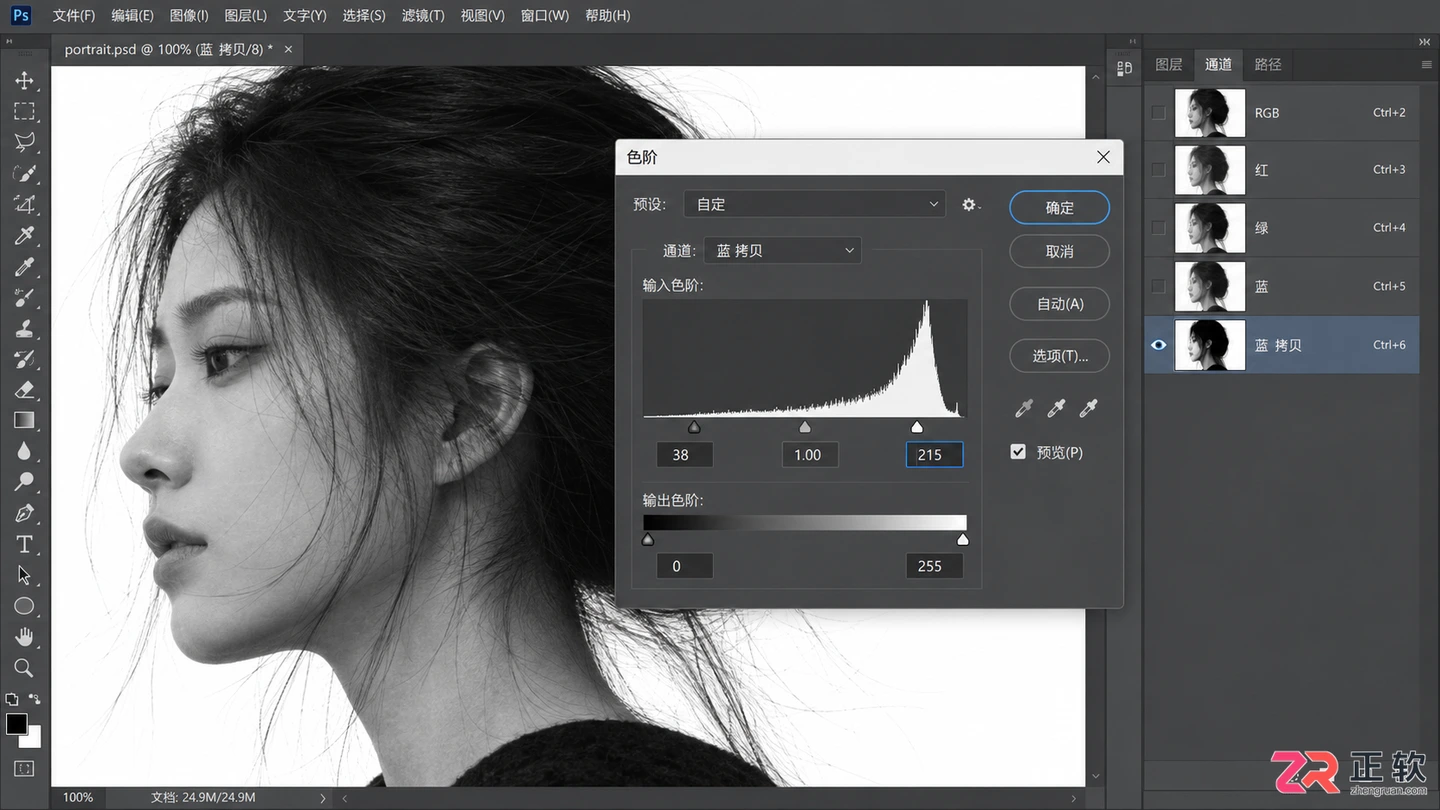The width and height of the screenshot is (1440, 810).
Task: Activate the Horizontal Type tool
Action: [x=24, y=544]
